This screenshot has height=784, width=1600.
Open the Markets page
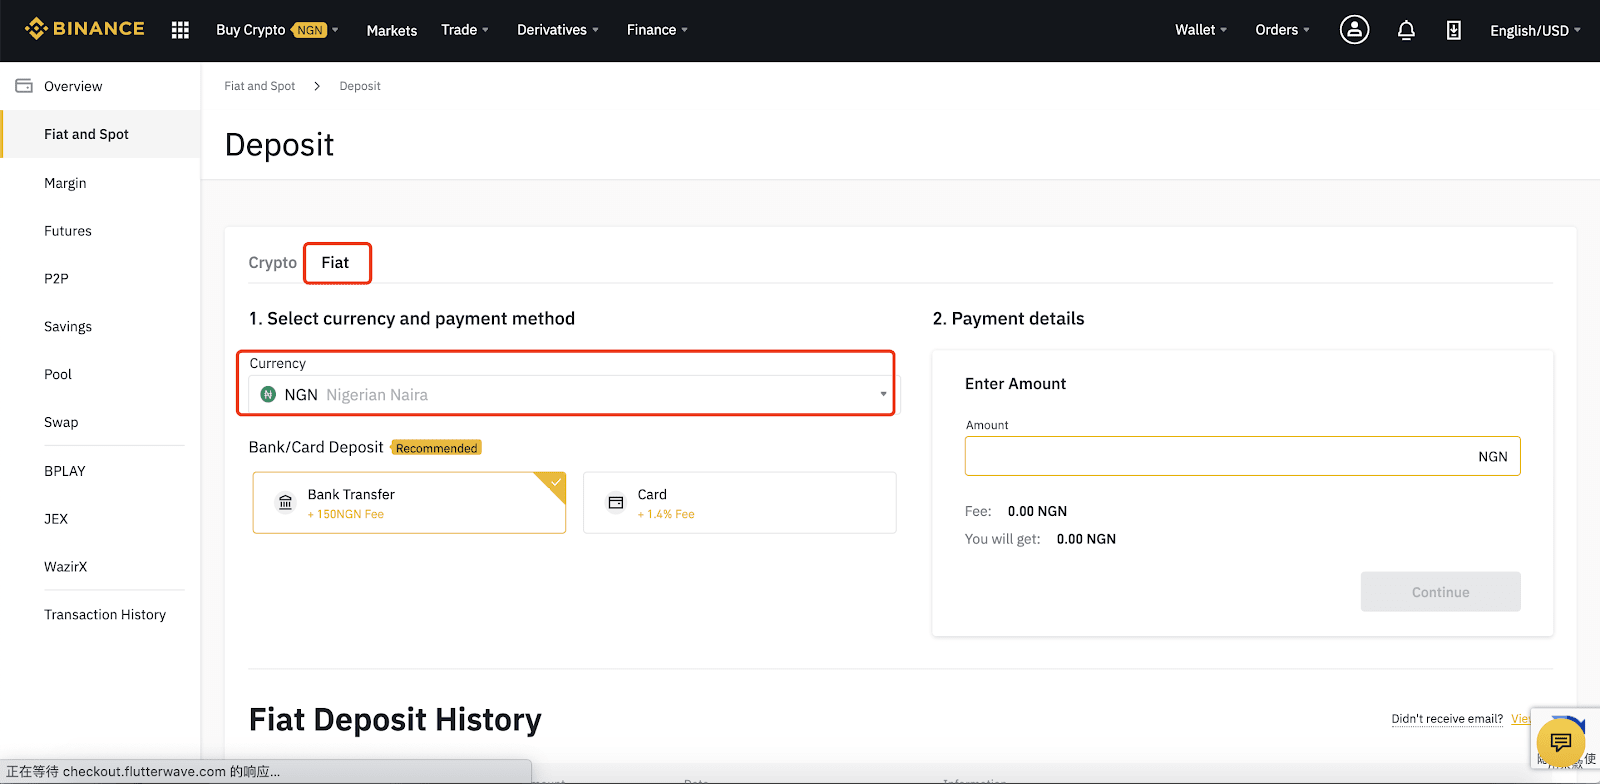[392, 31]
